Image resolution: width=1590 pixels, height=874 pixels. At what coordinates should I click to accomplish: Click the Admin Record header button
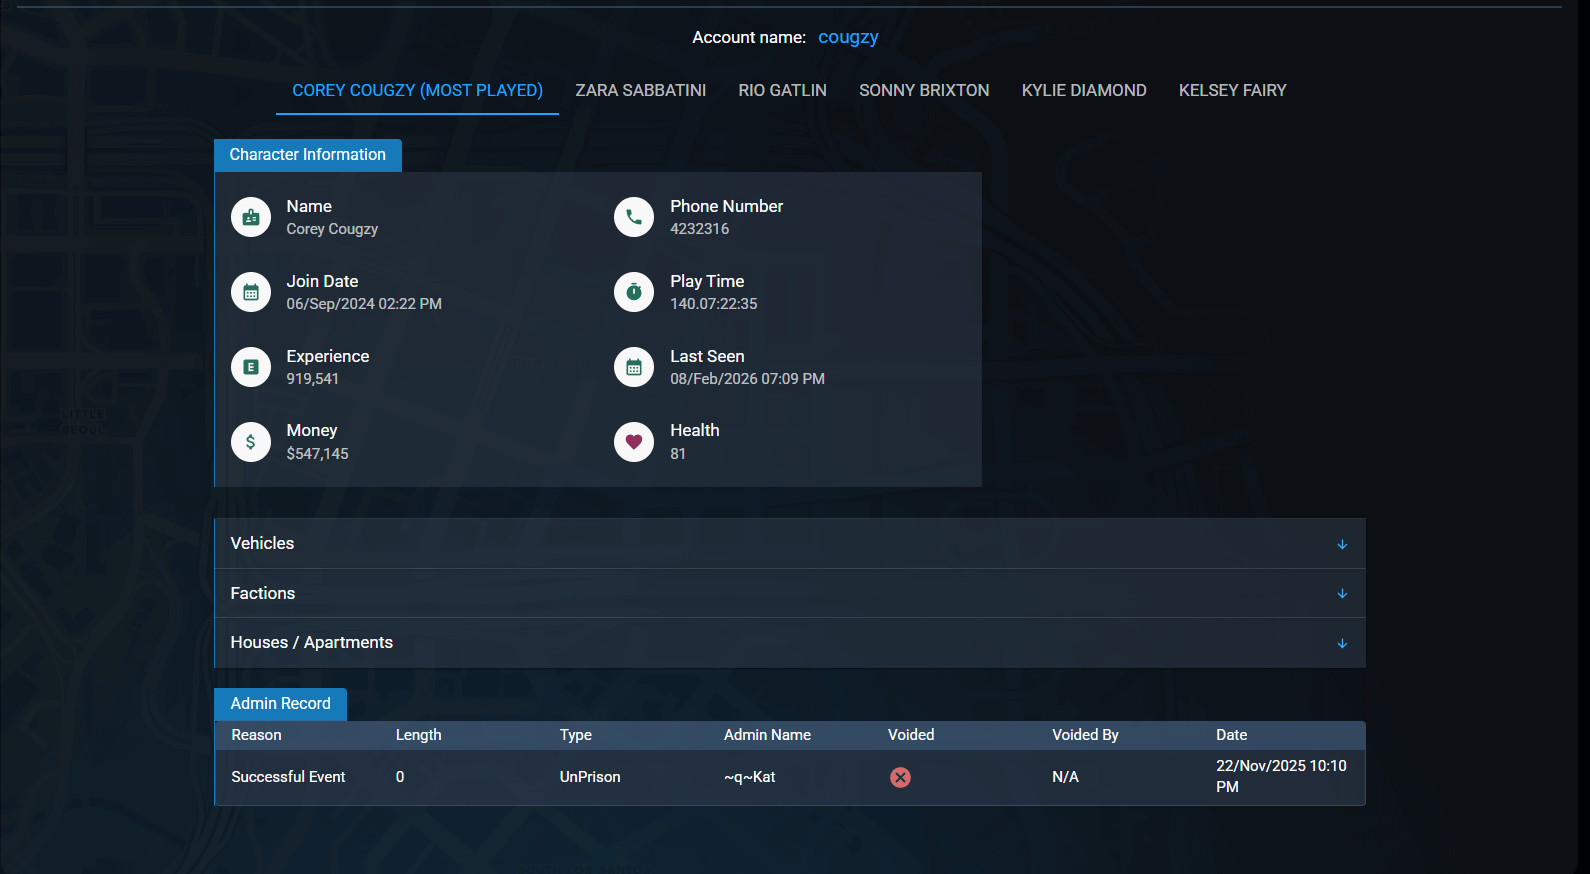[x=281, y=704]
